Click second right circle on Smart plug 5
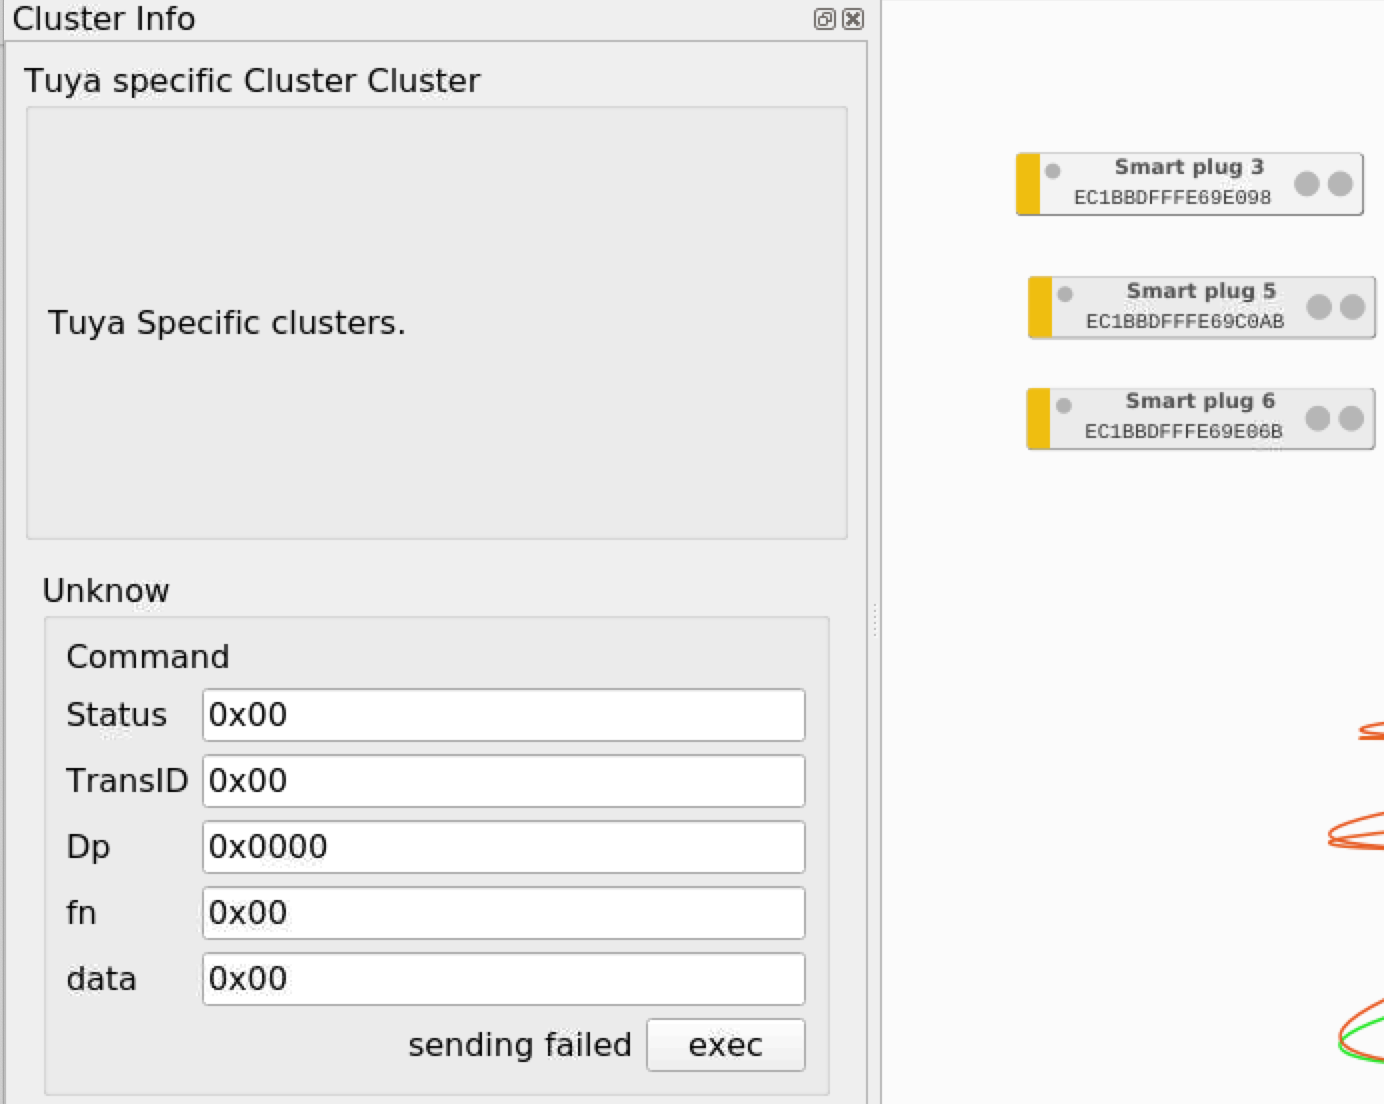The image size is (1384, 1104). click(x=1352, y=307)
